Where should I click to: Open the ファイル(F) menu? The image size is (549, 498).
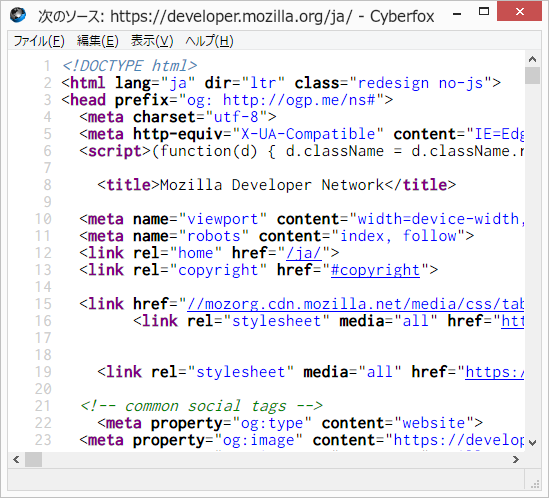pyautogui.click(x=39, y=41)
